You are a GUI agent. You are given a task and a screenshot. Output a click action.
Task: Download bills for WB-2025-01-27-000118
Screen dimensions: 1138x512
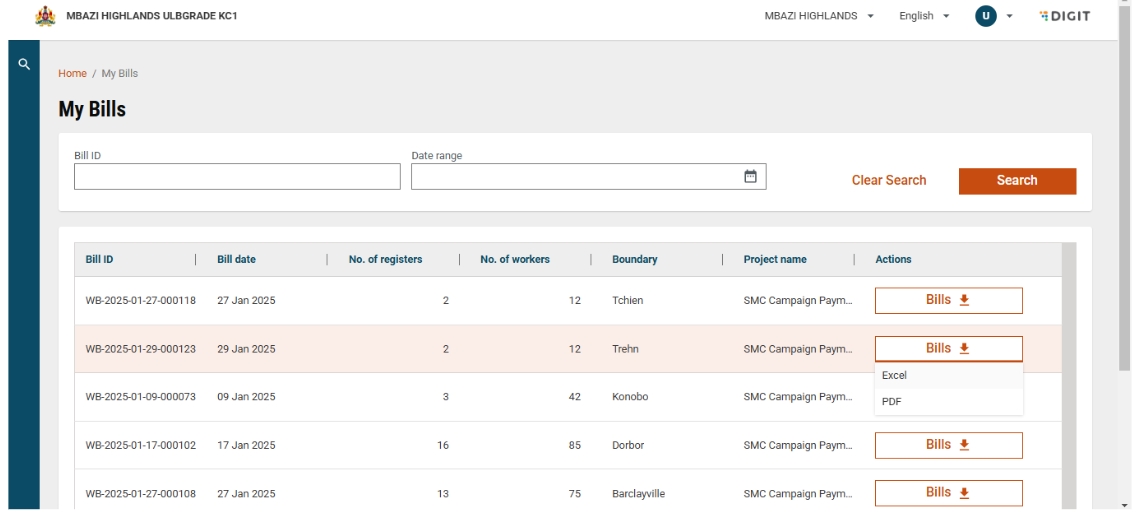(x=948, y=300)
